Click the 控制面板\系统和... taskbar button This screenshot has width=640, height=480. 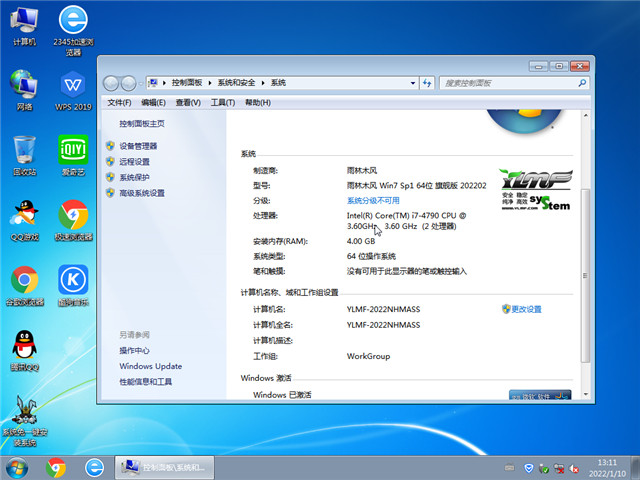[164, 468]
